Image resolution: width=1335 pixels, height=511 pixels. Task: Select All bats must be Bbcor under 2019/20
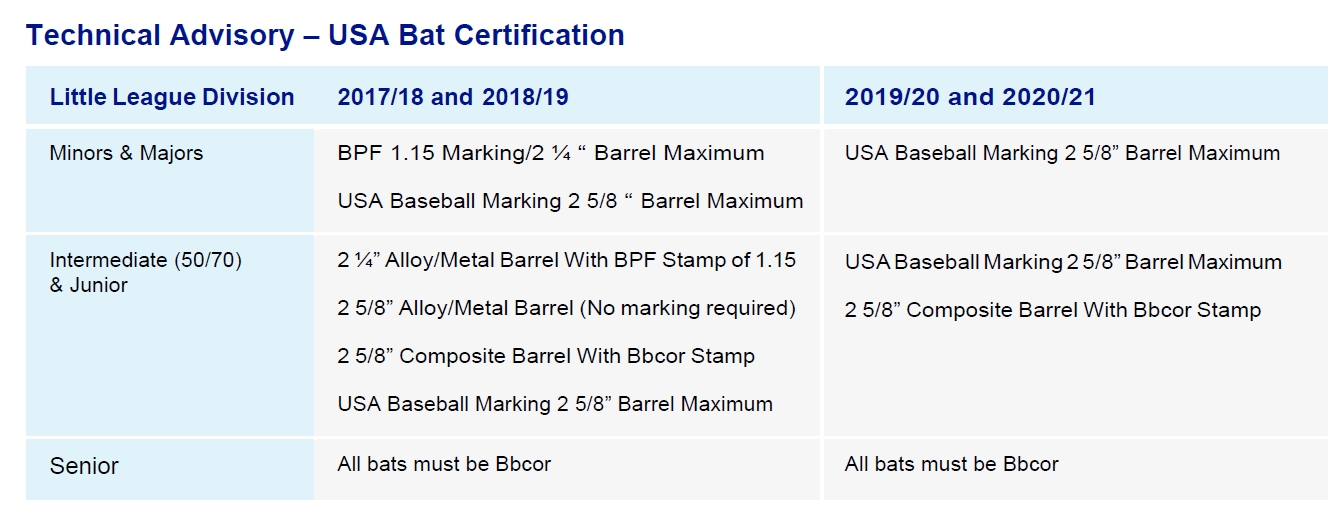pos(951,464)
